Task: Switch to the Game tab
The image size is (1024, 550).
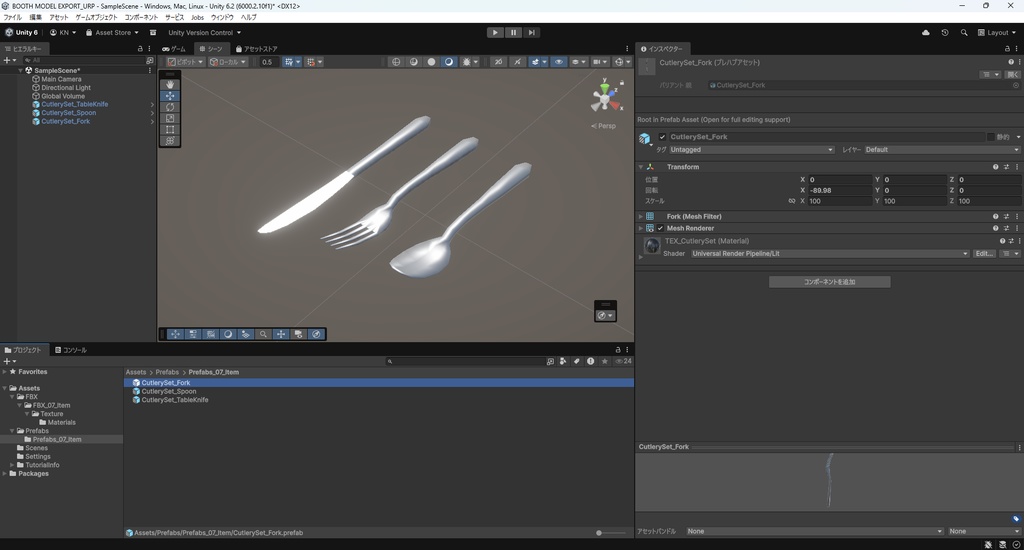Action: pyautogui.click(x=174, y=49)
